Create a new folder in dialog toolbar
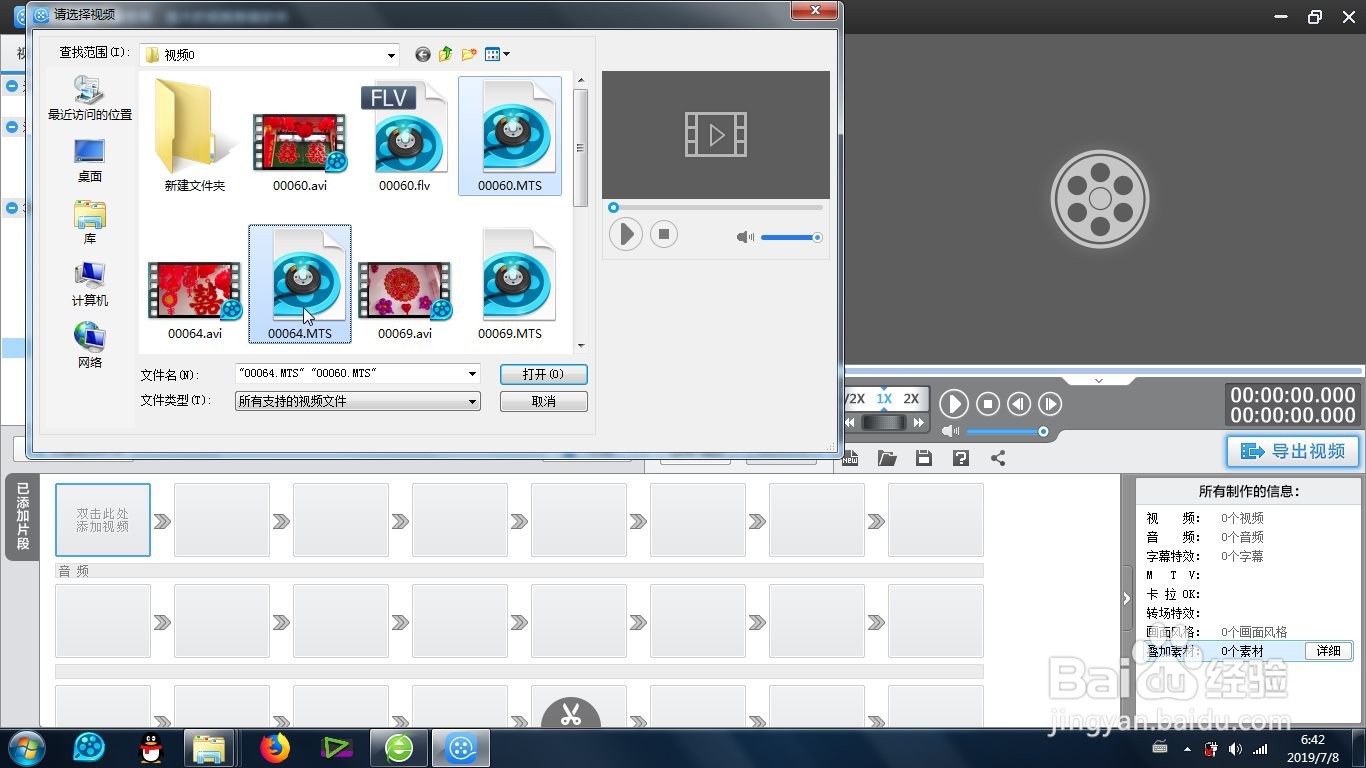1366x768 pixels. [x=468, y=55]
